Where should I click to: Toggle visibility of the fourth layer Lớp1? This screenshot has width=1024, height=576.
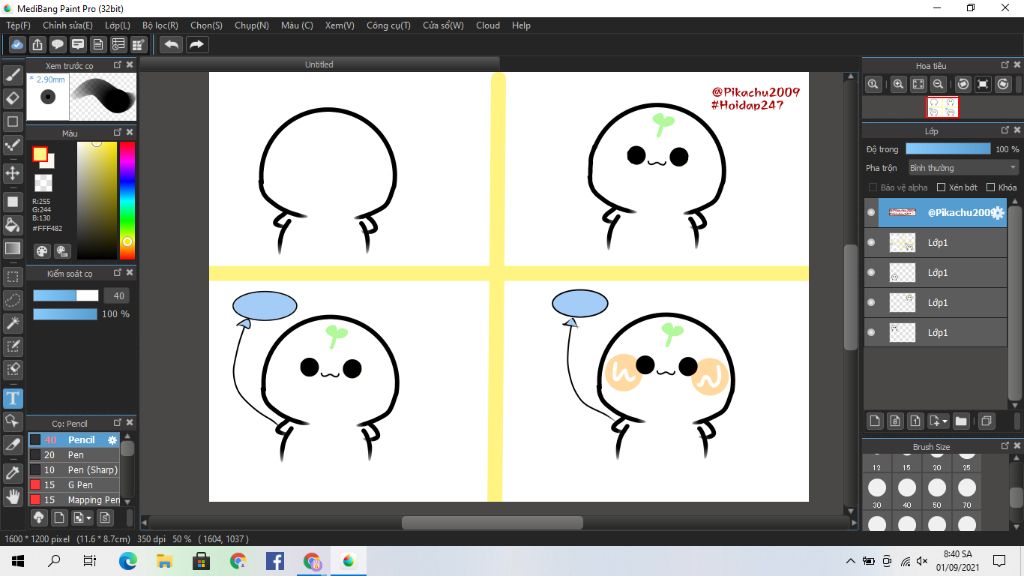pyautogui.click(x=871, y=302)
